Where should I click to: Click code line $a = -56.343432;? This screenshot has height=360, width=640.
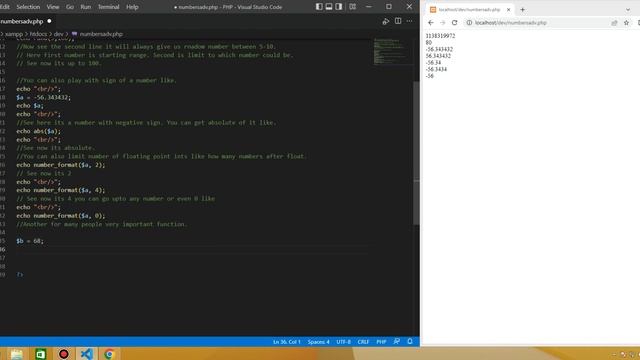[43, 97]
